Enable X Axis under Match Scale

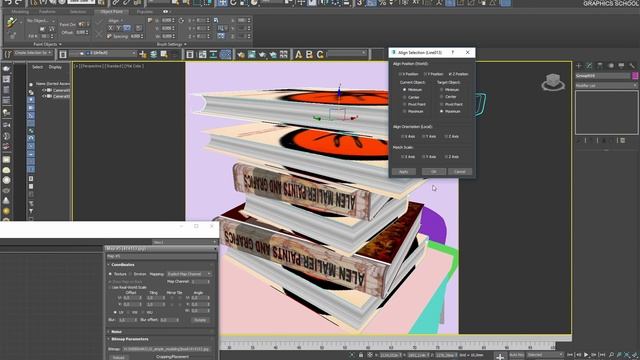tap(402, 157)
